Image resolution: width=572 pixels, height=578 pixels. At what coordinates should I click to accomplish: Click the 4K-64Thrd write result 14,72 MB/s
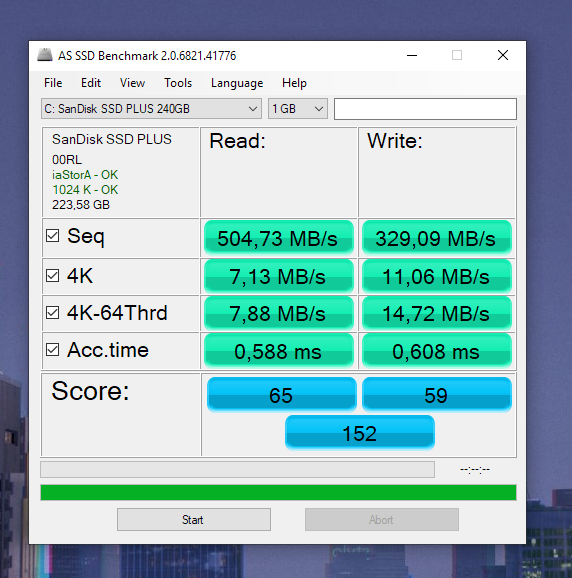click(437, 313)
